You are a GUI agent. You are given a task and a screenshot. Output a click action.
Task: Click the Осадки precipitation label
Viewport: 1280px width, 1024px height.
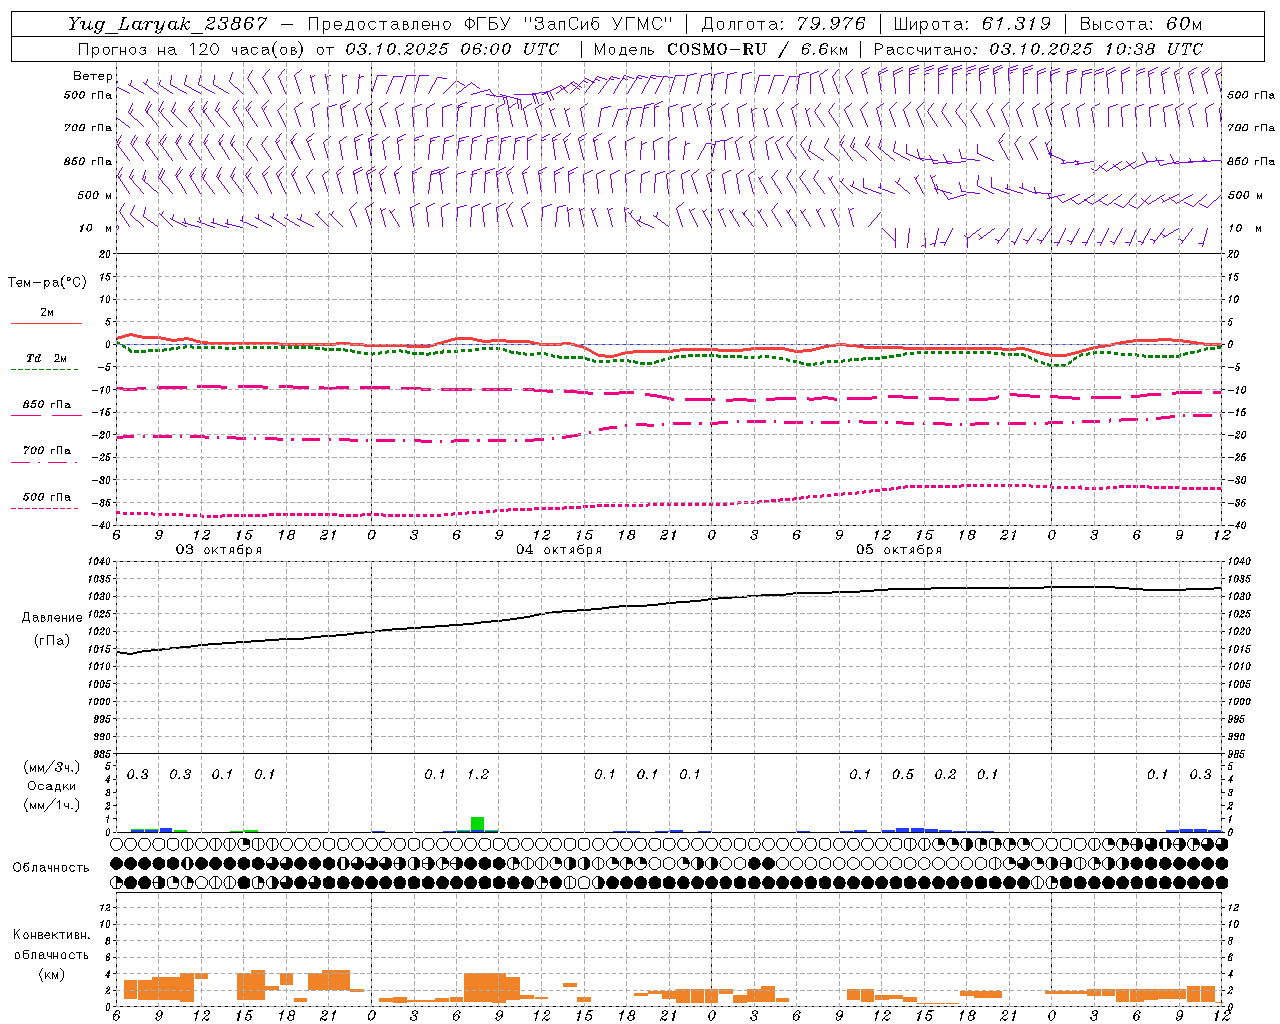click(x=52, y=786)
